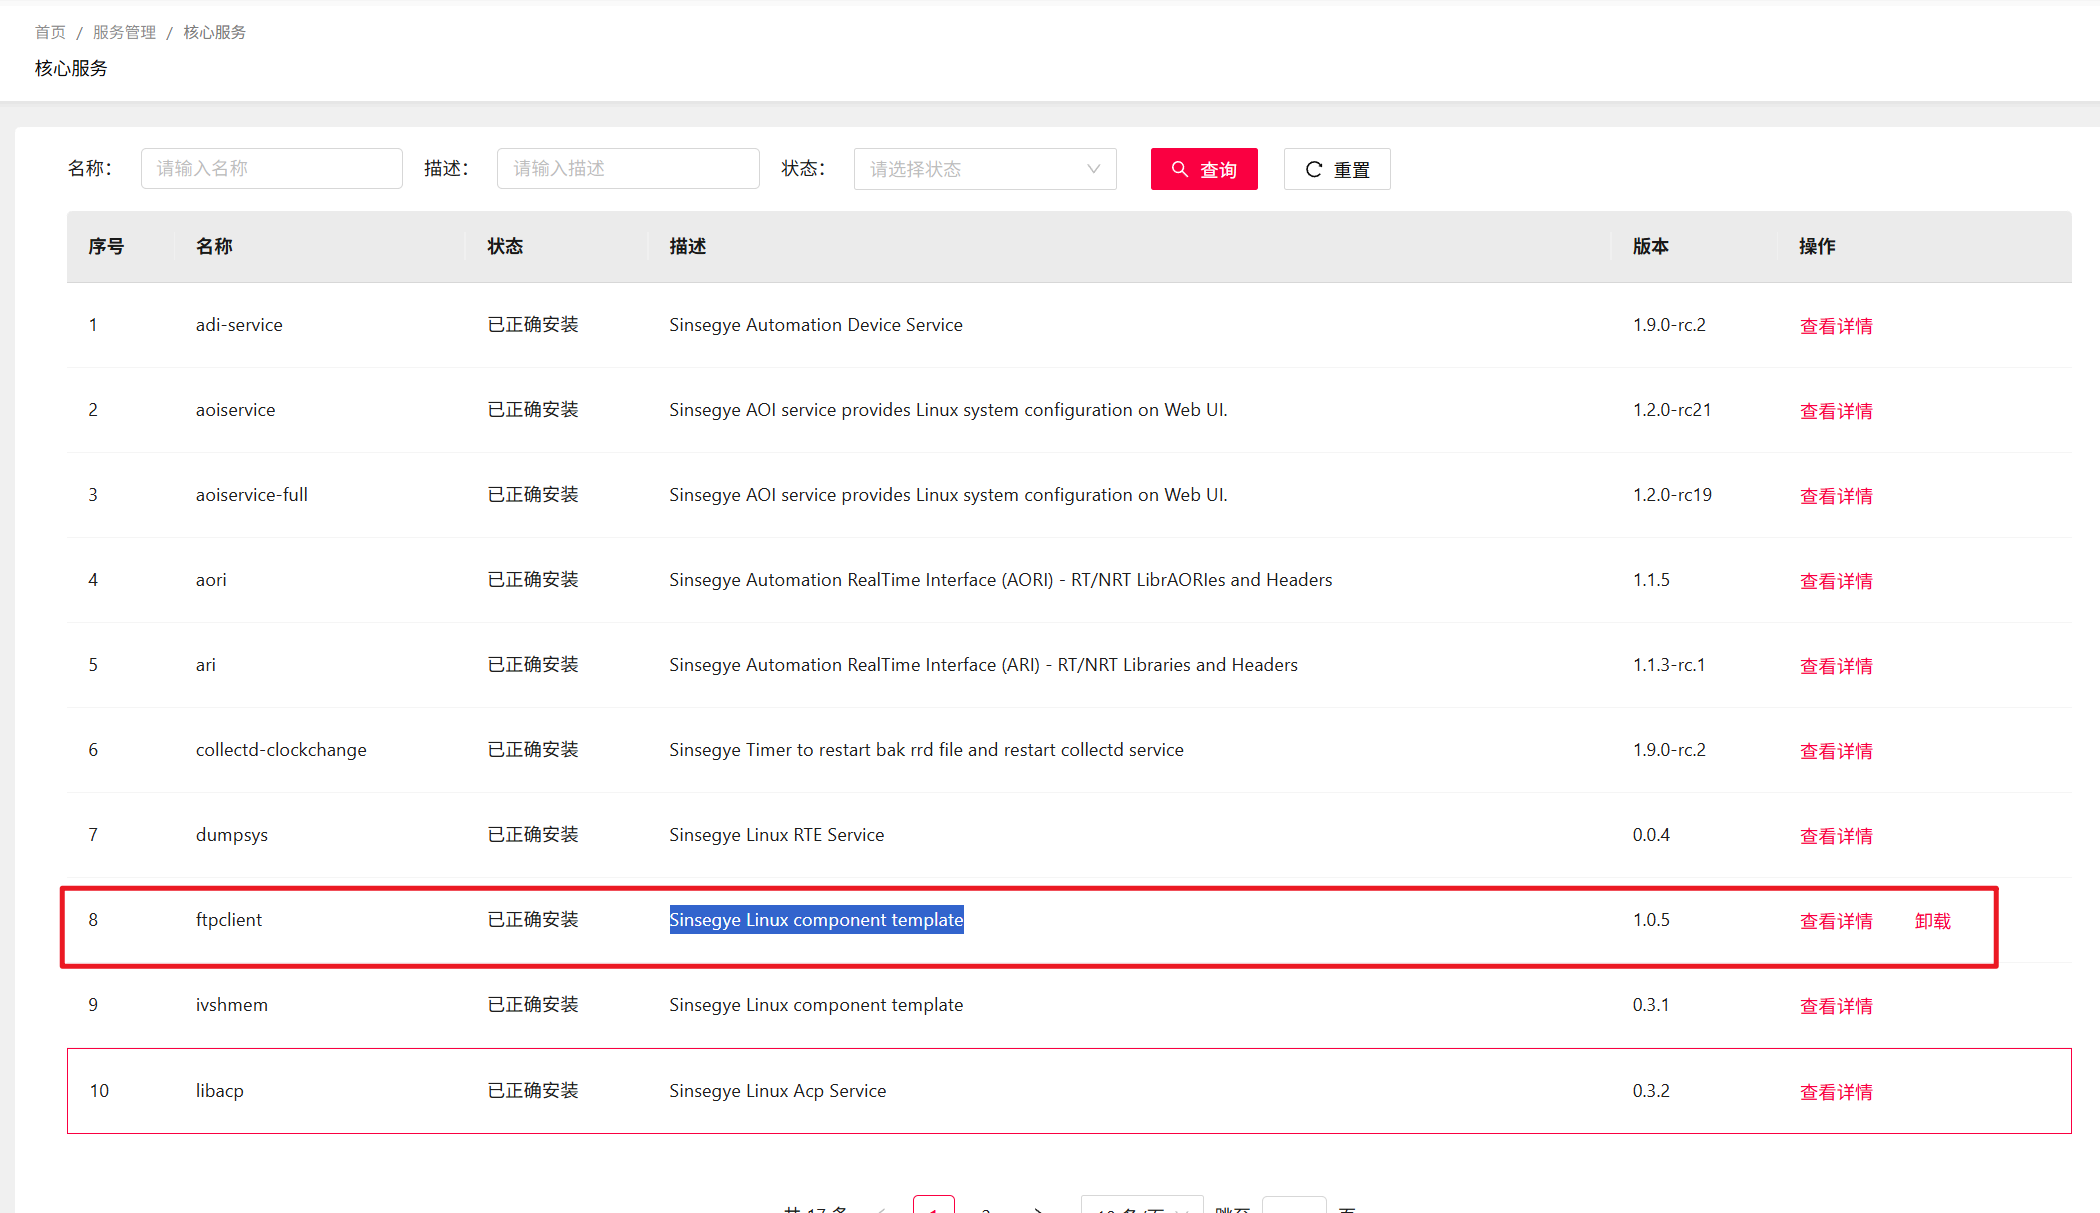Image resolution: width=2100 pixels, height=1213 pixels.
Task: View details for ivshmem
Action: coord(1836,1006)
